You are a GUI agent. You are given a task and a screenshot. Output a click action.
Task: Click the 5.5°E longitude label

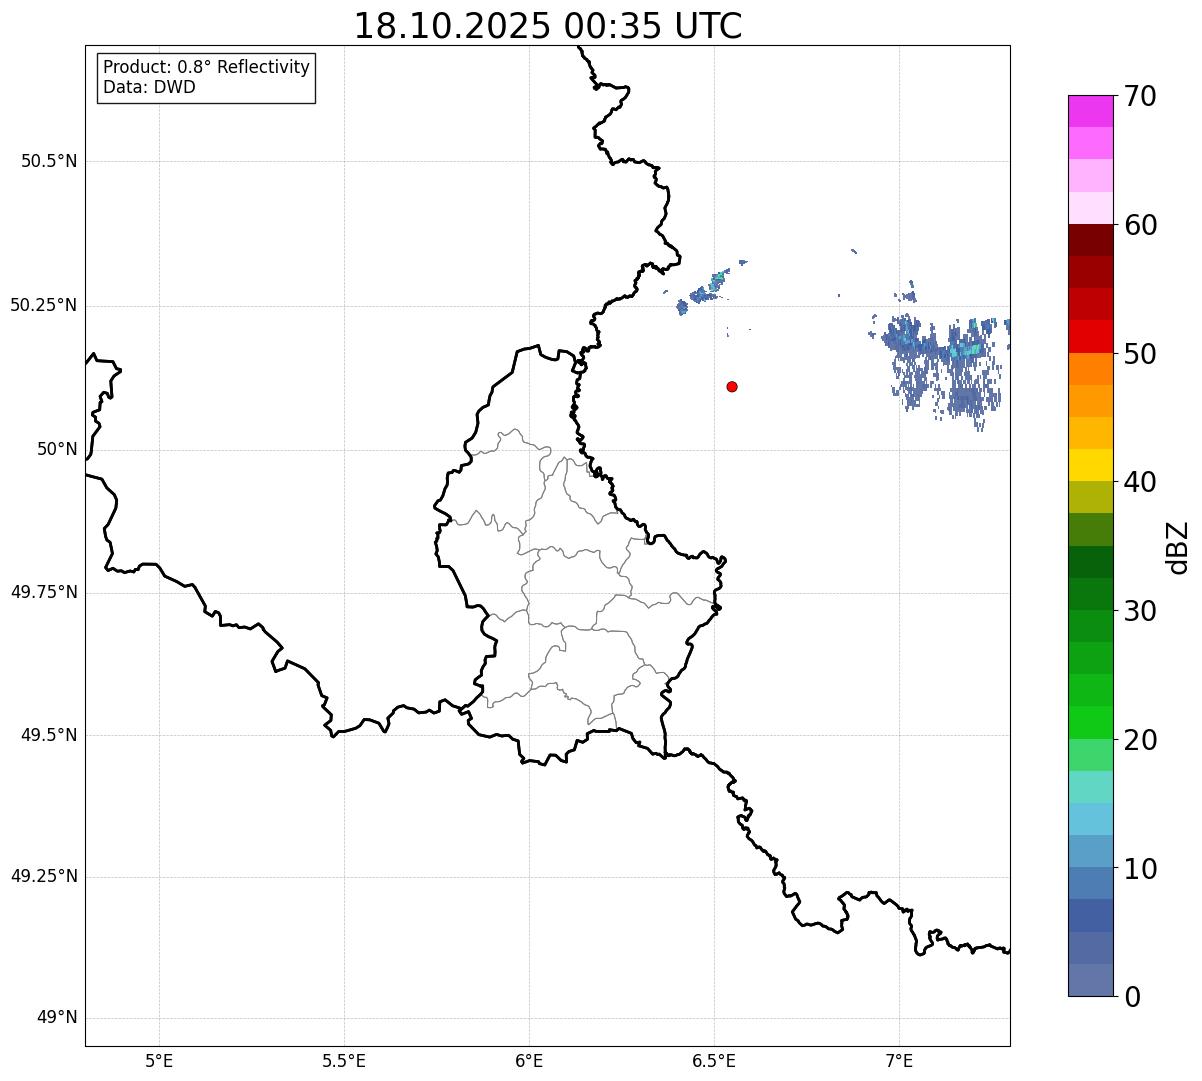tap(344, 1061)
